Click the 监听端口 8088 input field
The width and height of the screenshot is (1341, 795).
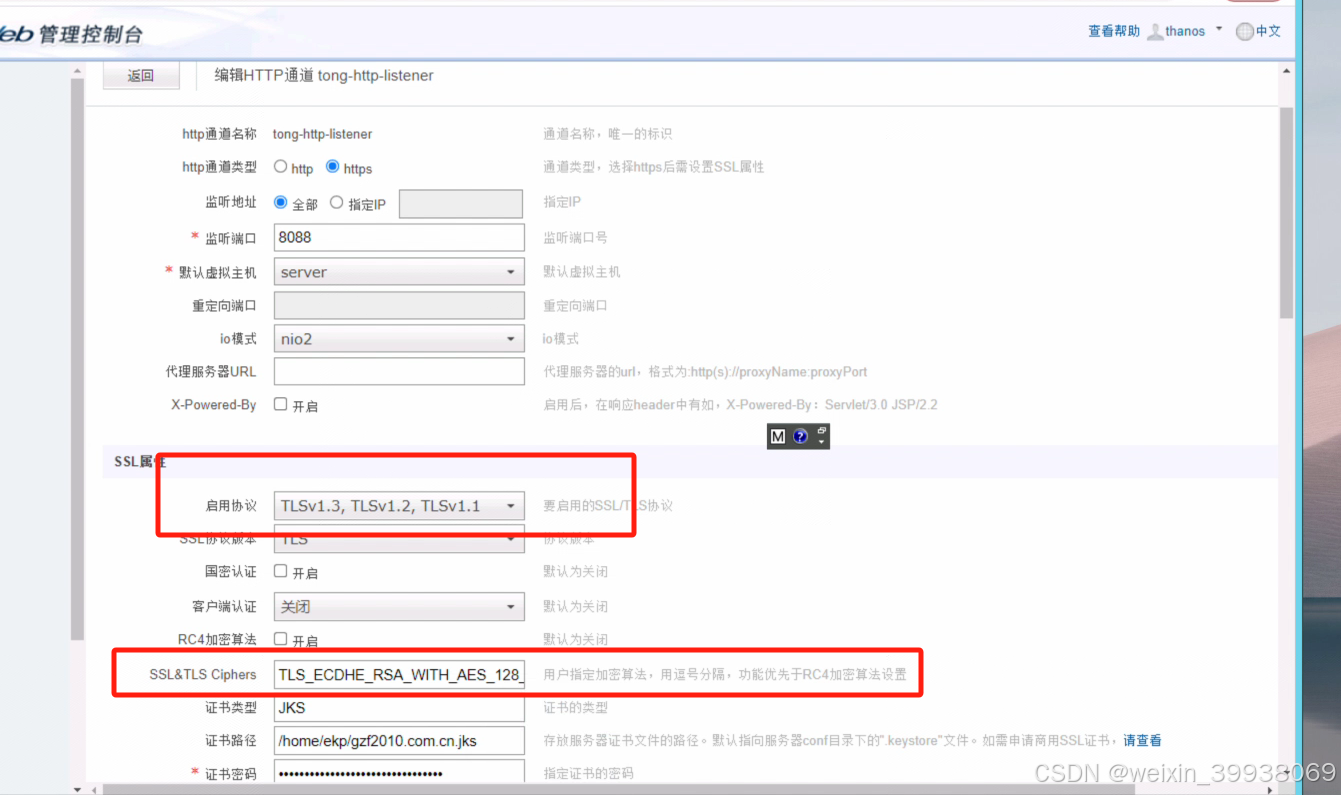click(x=398, y=237)
